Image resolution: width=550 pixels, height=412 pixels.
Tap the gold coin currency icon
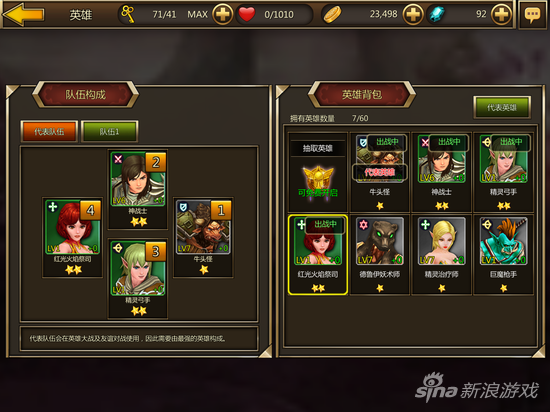click(x=332, y=14)
